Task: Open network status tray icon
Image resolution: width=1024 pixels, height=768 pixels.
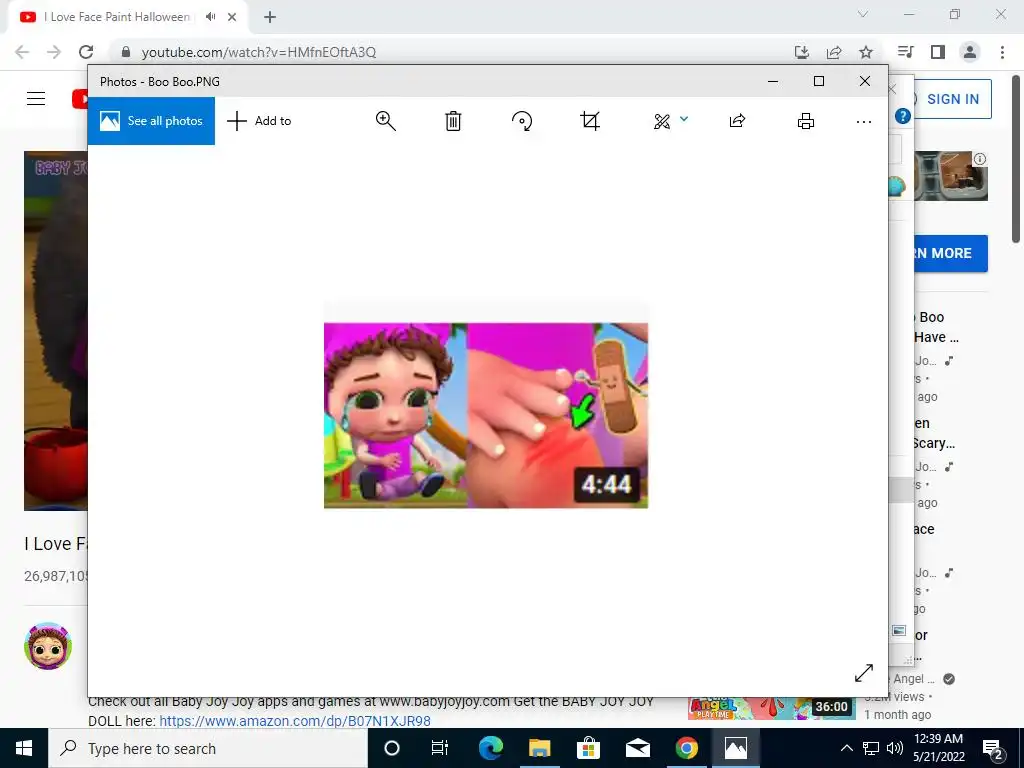Action: pyautogui.click(x=871, y=748)
